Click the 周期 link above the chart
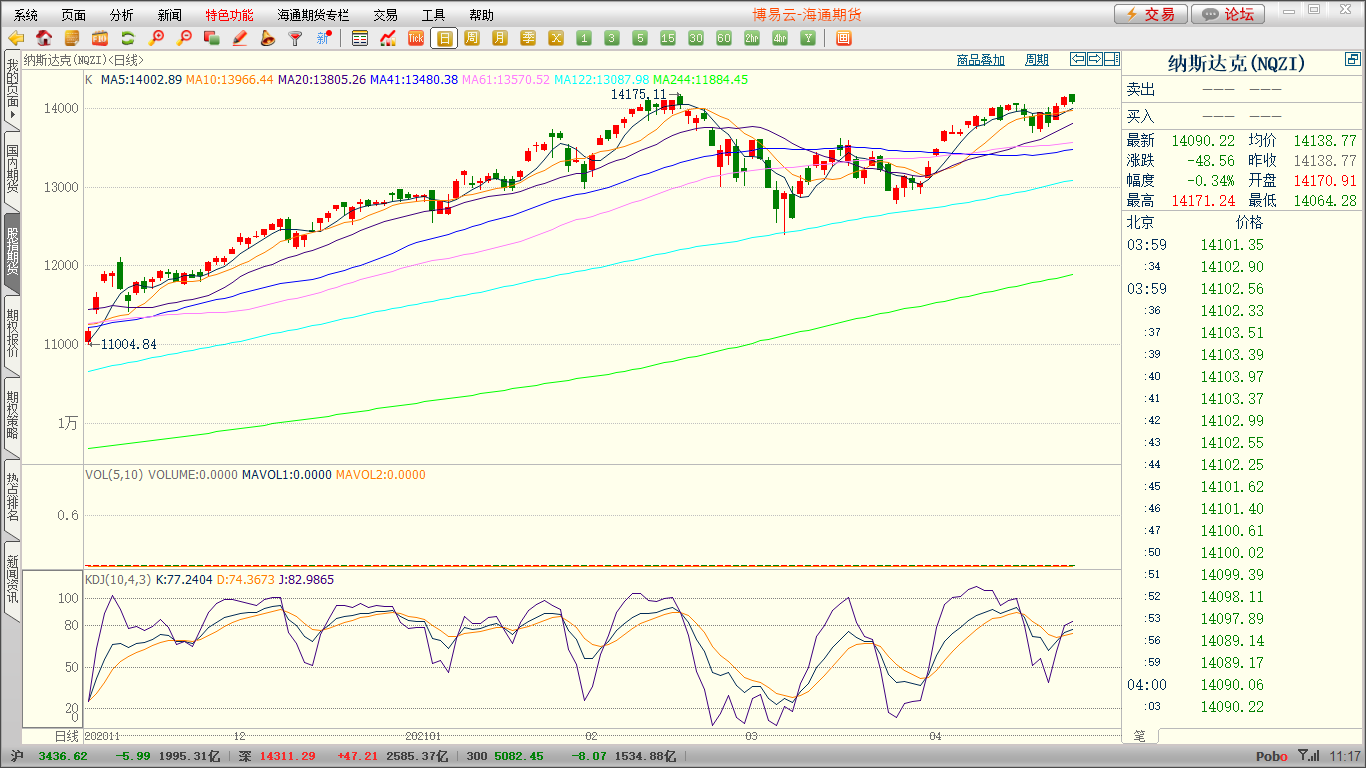 1037,60
